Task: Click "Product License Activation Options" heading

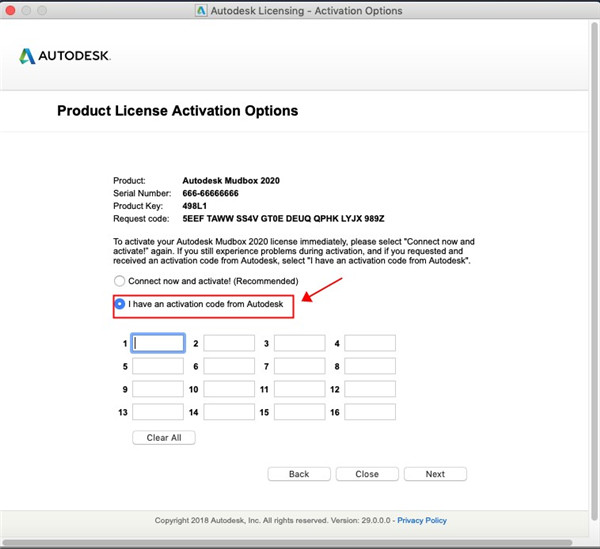Action: tap(178, 111)
